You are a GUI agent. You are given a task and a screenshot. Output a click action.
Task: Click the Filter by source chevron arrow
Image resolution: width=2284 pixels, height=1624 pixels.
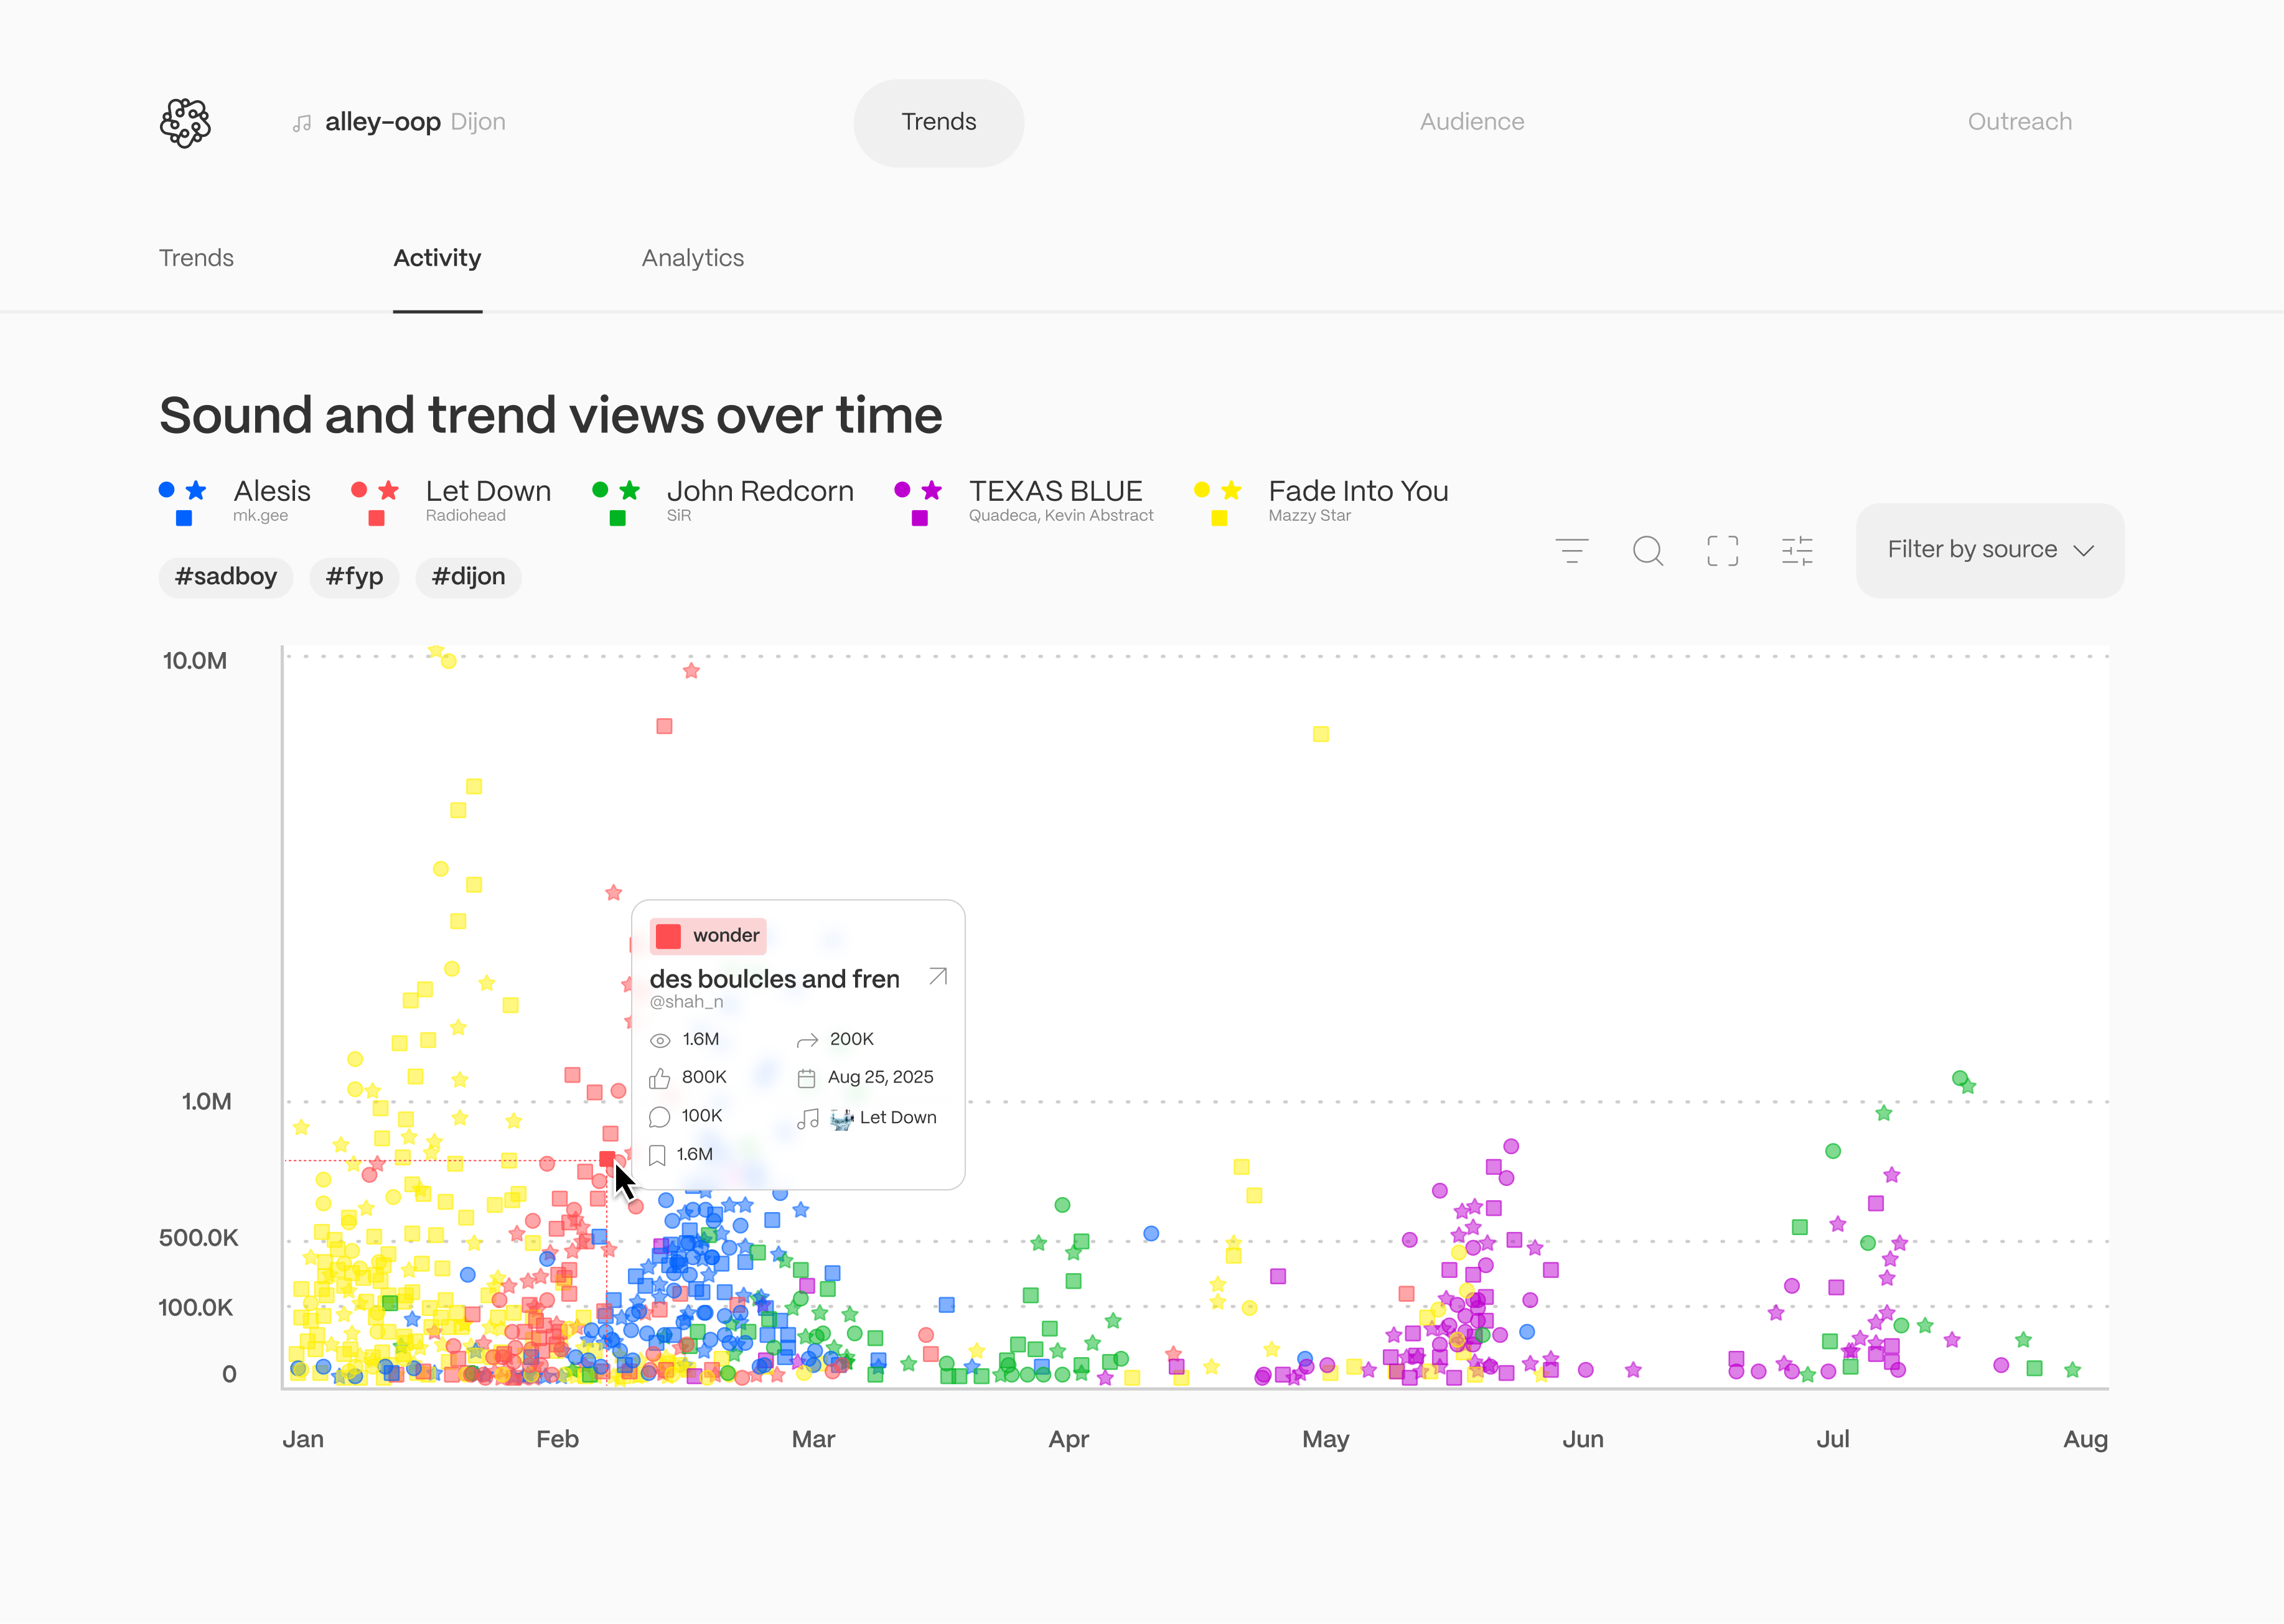click(2084, 551)
